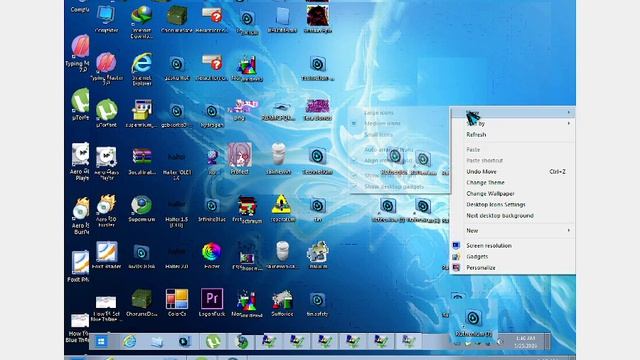
Task: Open Gadgets from the context menu
Action: tap(513, 257)
